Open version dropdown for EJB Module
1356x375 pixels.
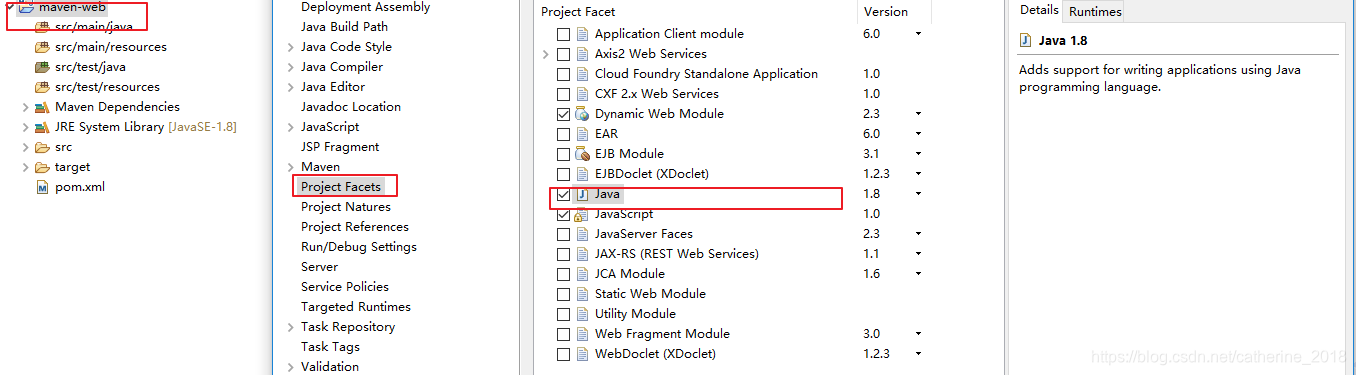918,154
